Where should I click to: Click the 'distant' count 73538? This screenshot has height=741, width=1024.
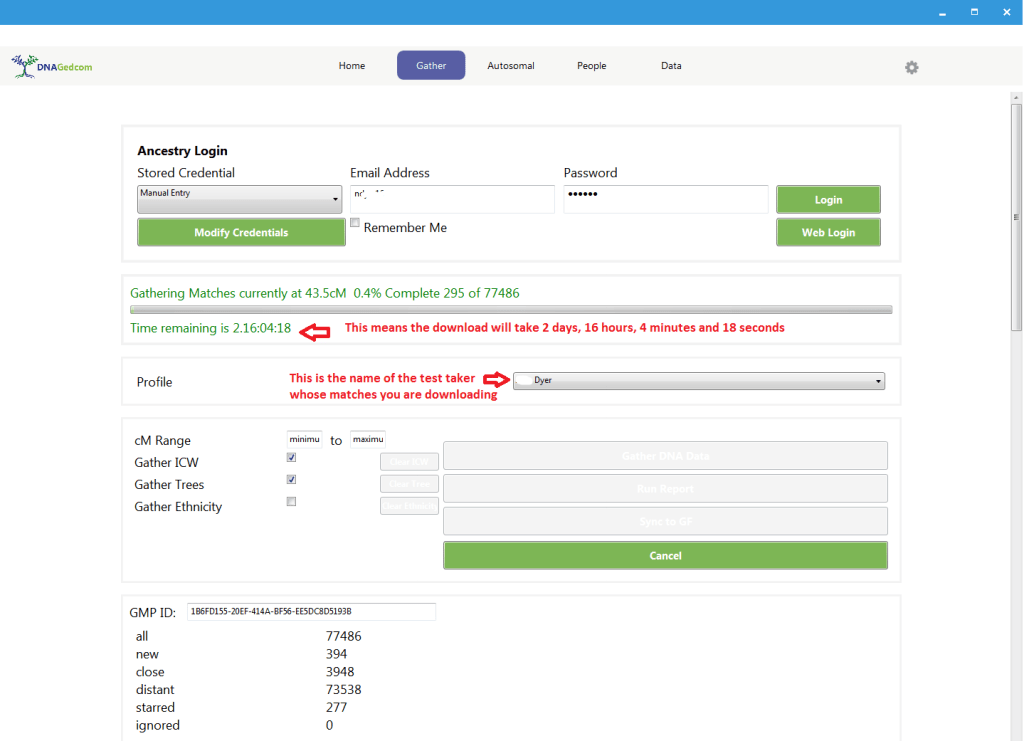(x=344, y=689)
